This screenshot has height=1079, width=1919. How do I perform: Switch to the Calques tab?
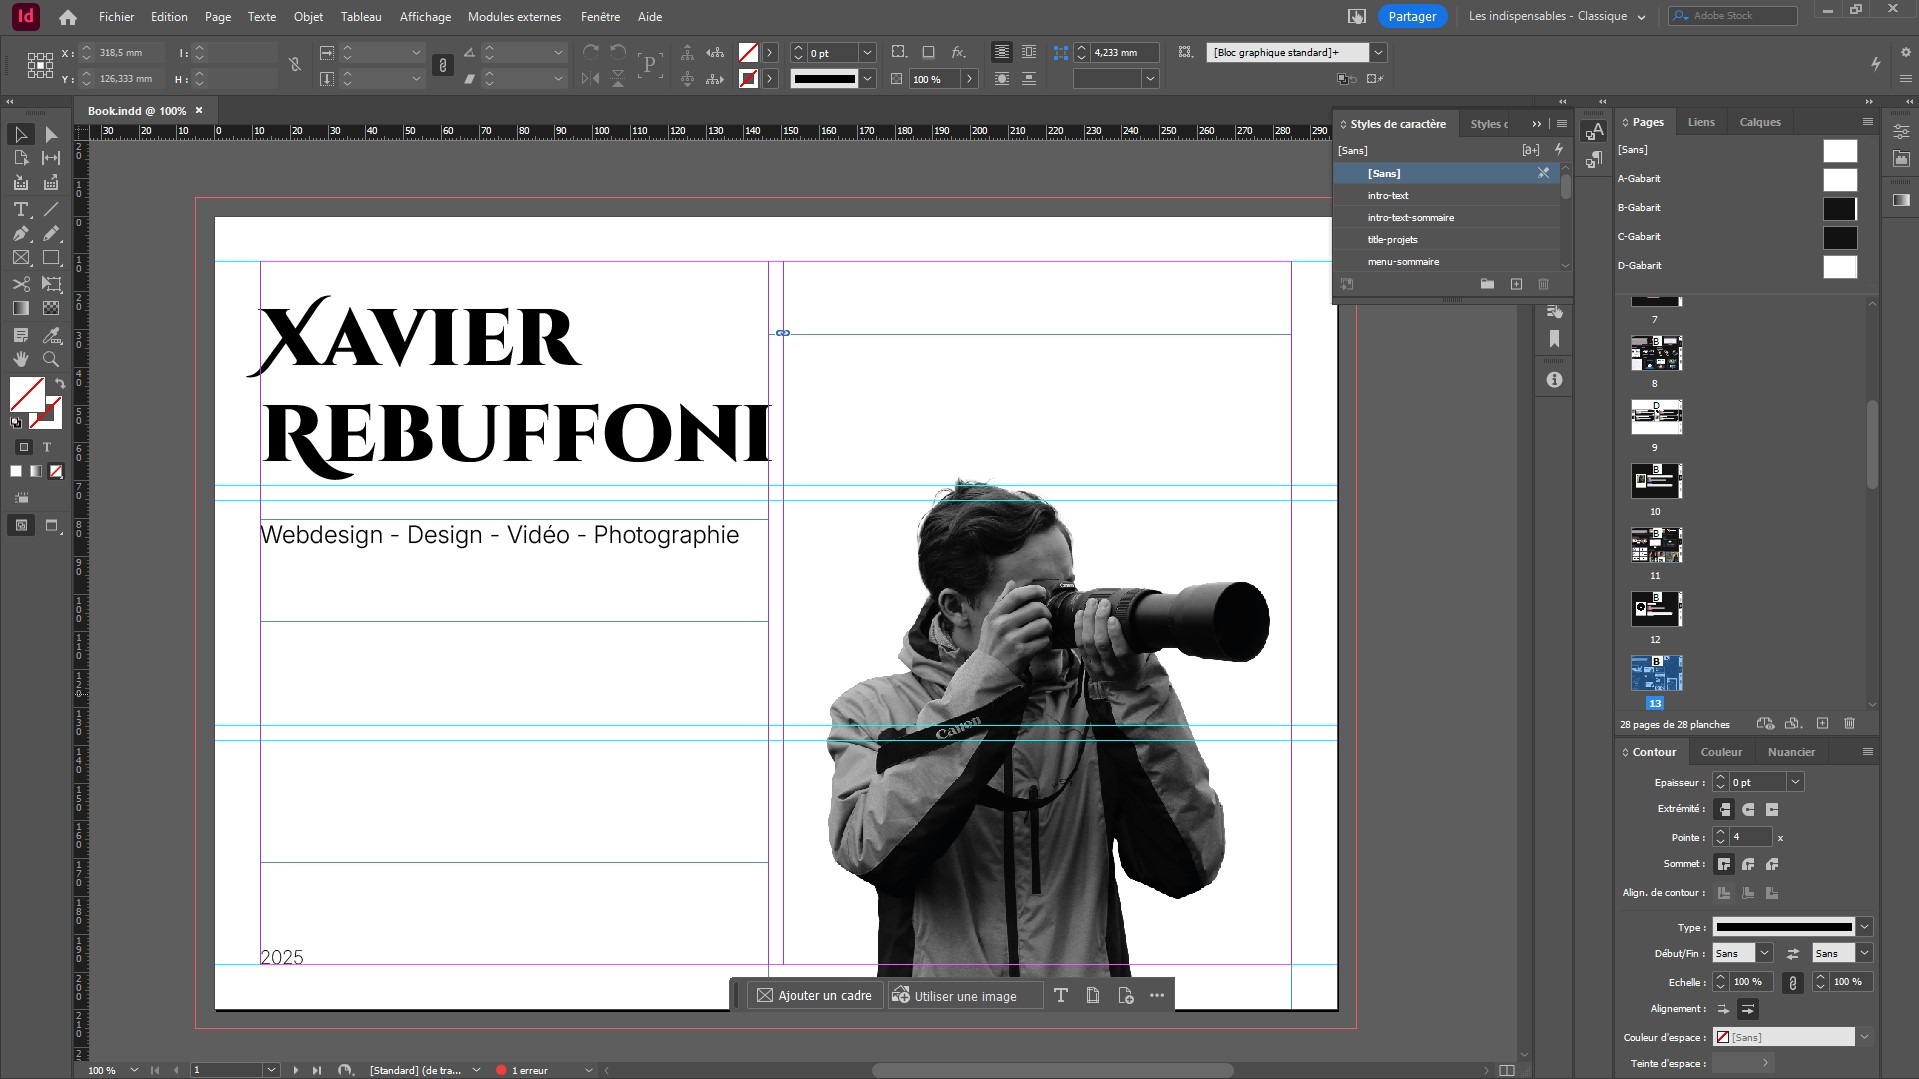[x=1759, y=121]
